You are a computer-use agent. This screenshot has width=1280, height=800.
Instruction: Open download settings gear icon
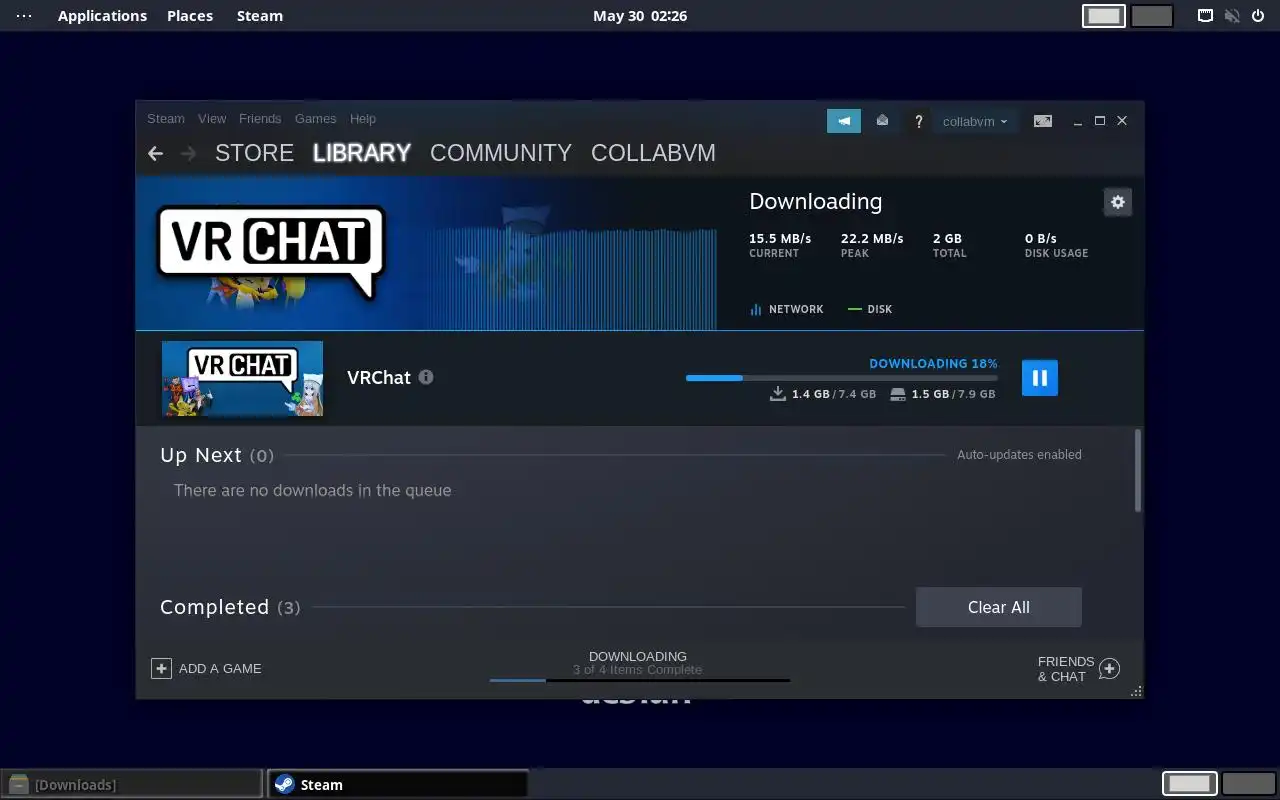click(1117, 202)
